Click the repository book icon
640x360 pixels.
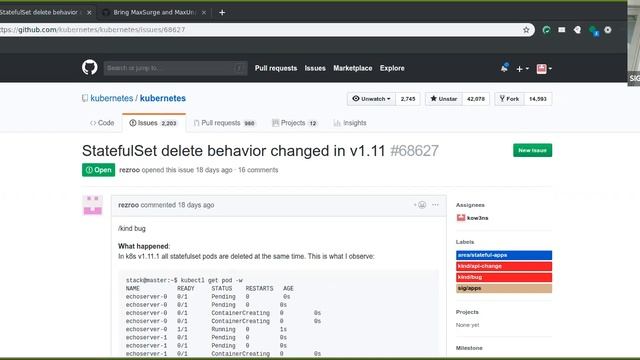point(85,98)
